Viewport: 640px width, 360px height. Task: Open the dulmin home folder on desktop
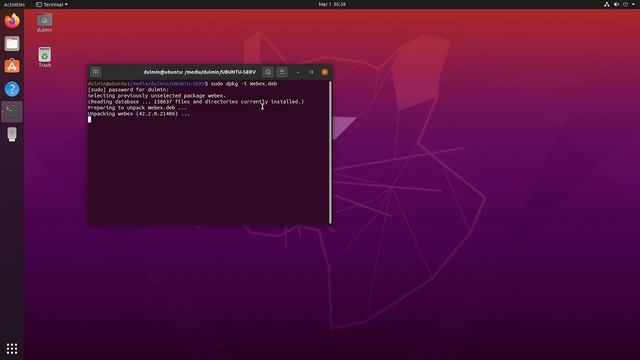click(44, 22)
